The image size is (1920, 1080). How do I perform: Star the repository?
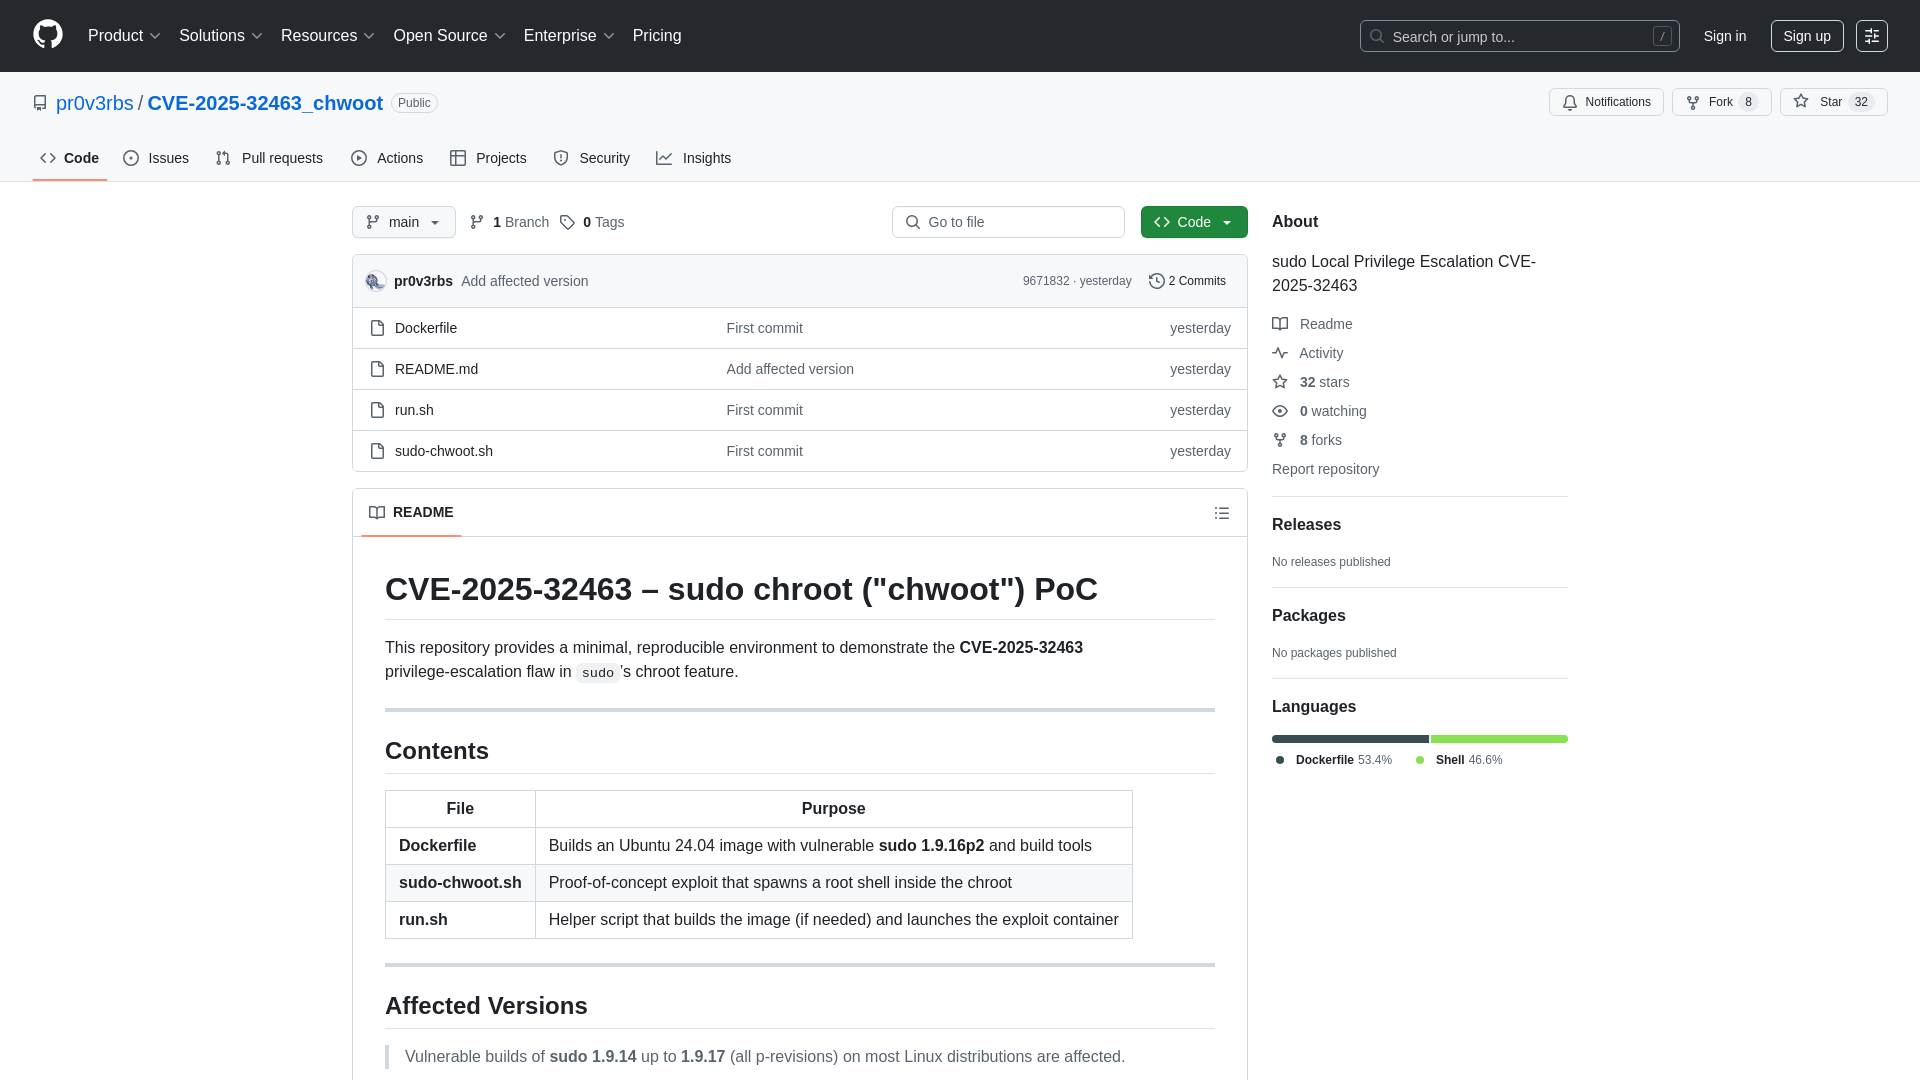pos(1833,102)
